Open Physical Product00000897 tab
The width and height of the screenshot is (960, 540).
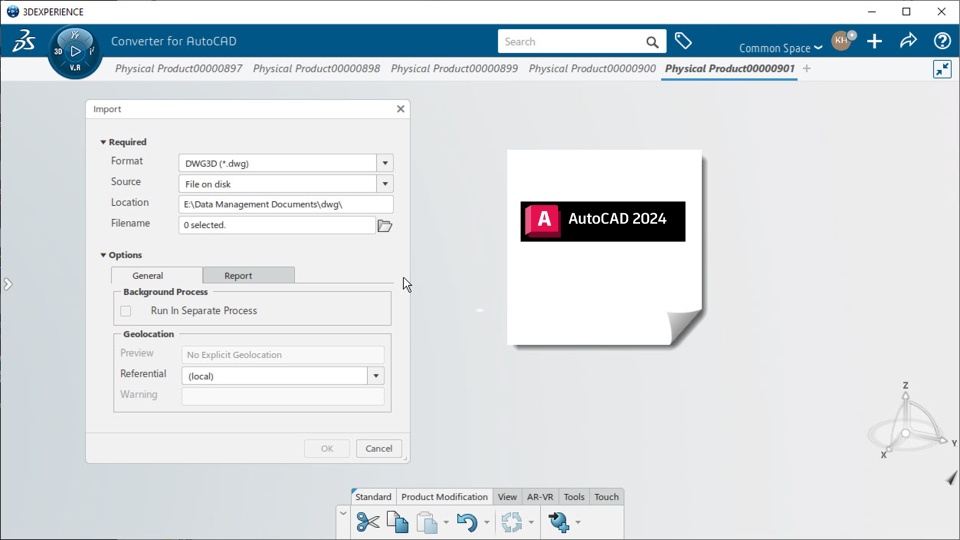tap(179, 69)
